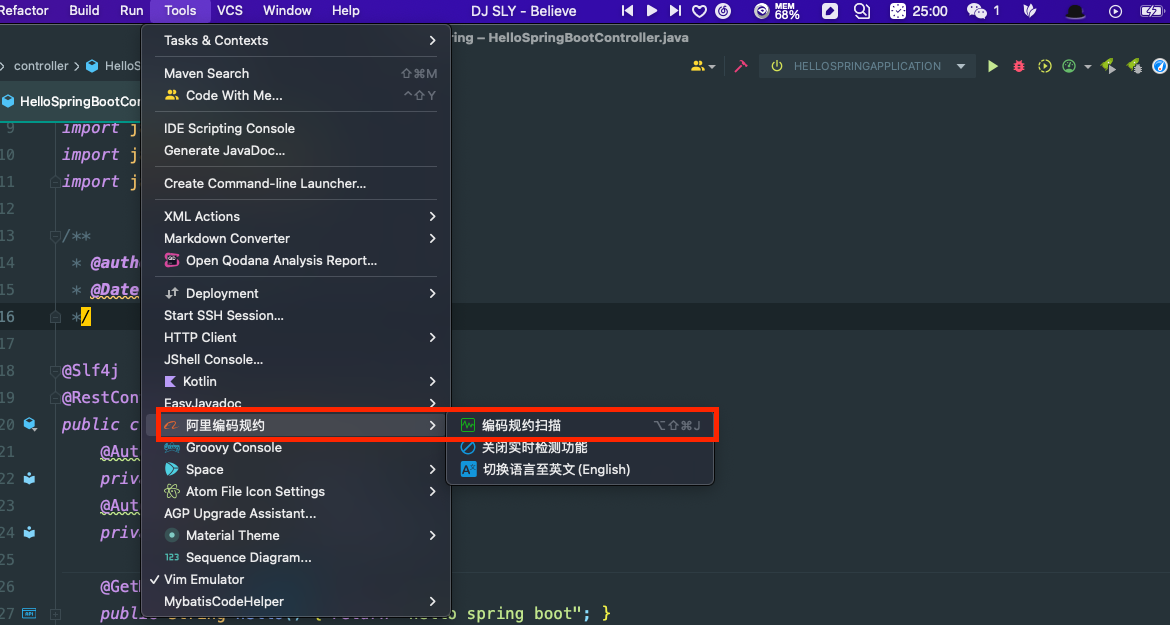Click the autowired gutter icon on line 22
Screen dimensions: 1170x625
pos(29,478)
